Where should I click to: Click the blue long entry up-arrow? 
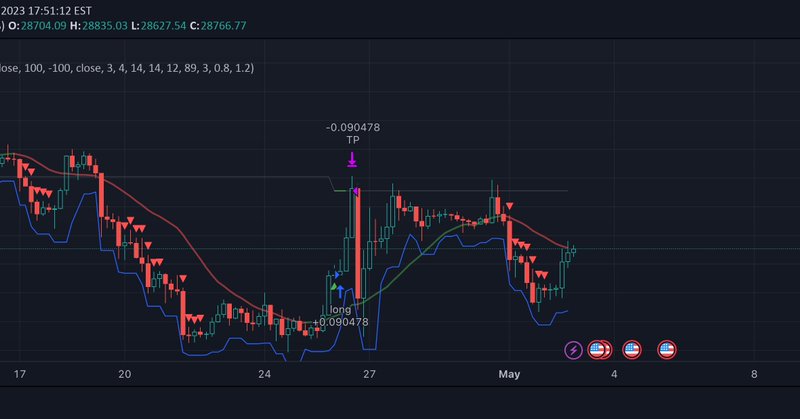(340, 291)
